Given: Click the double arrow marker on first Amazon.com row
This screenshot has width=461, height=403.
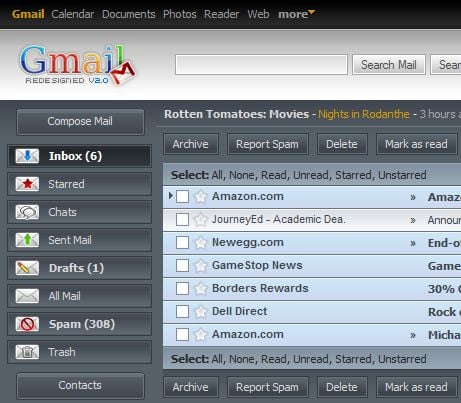Looking at the screenshot, I should [x=413, y=197].
